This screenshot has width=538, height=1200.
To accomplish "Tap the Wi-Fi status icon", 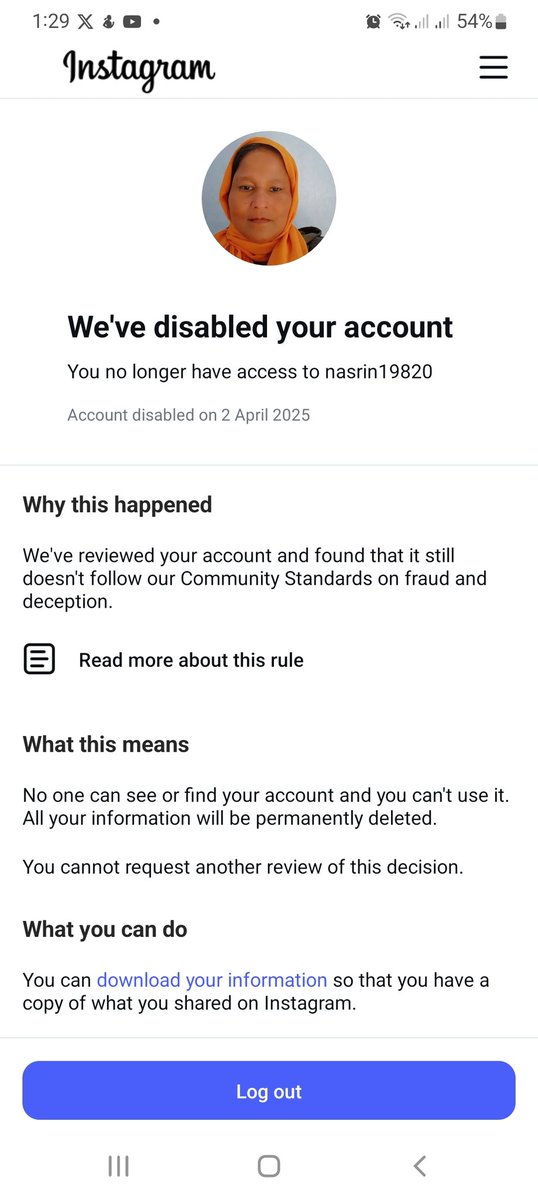I will [400, 21].
